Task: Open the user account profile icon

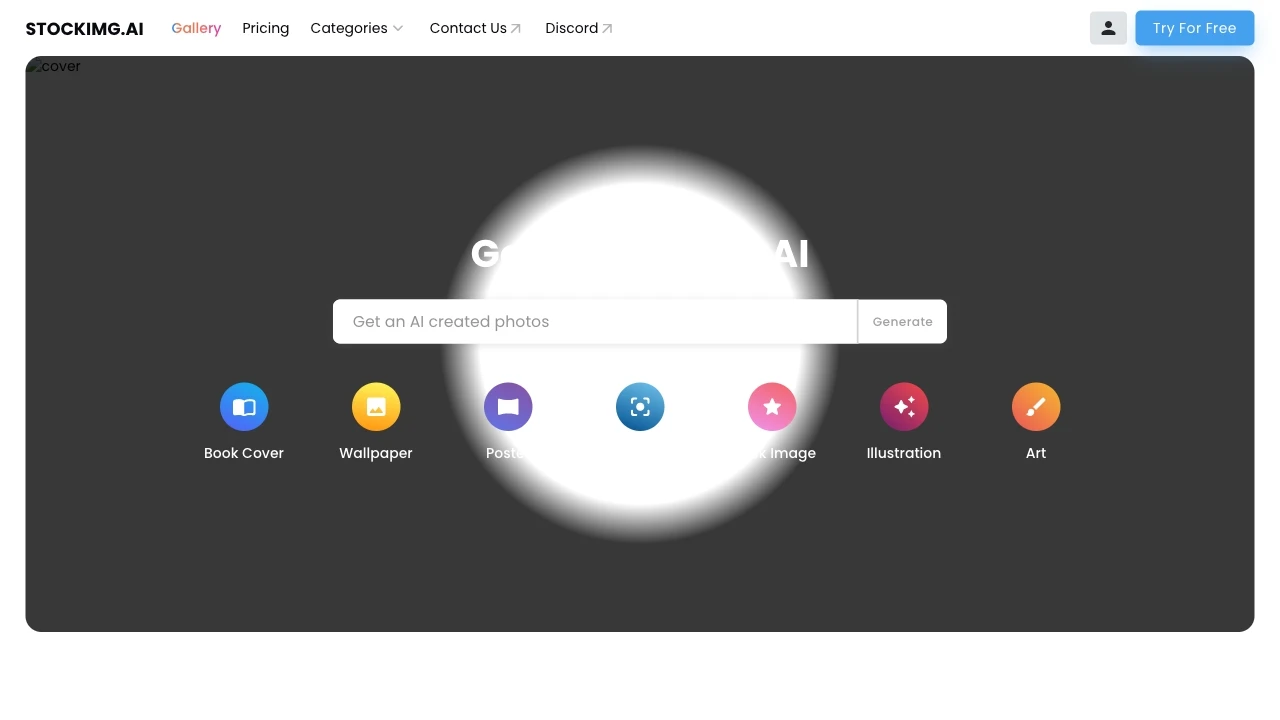Action: coord(1108,28)
